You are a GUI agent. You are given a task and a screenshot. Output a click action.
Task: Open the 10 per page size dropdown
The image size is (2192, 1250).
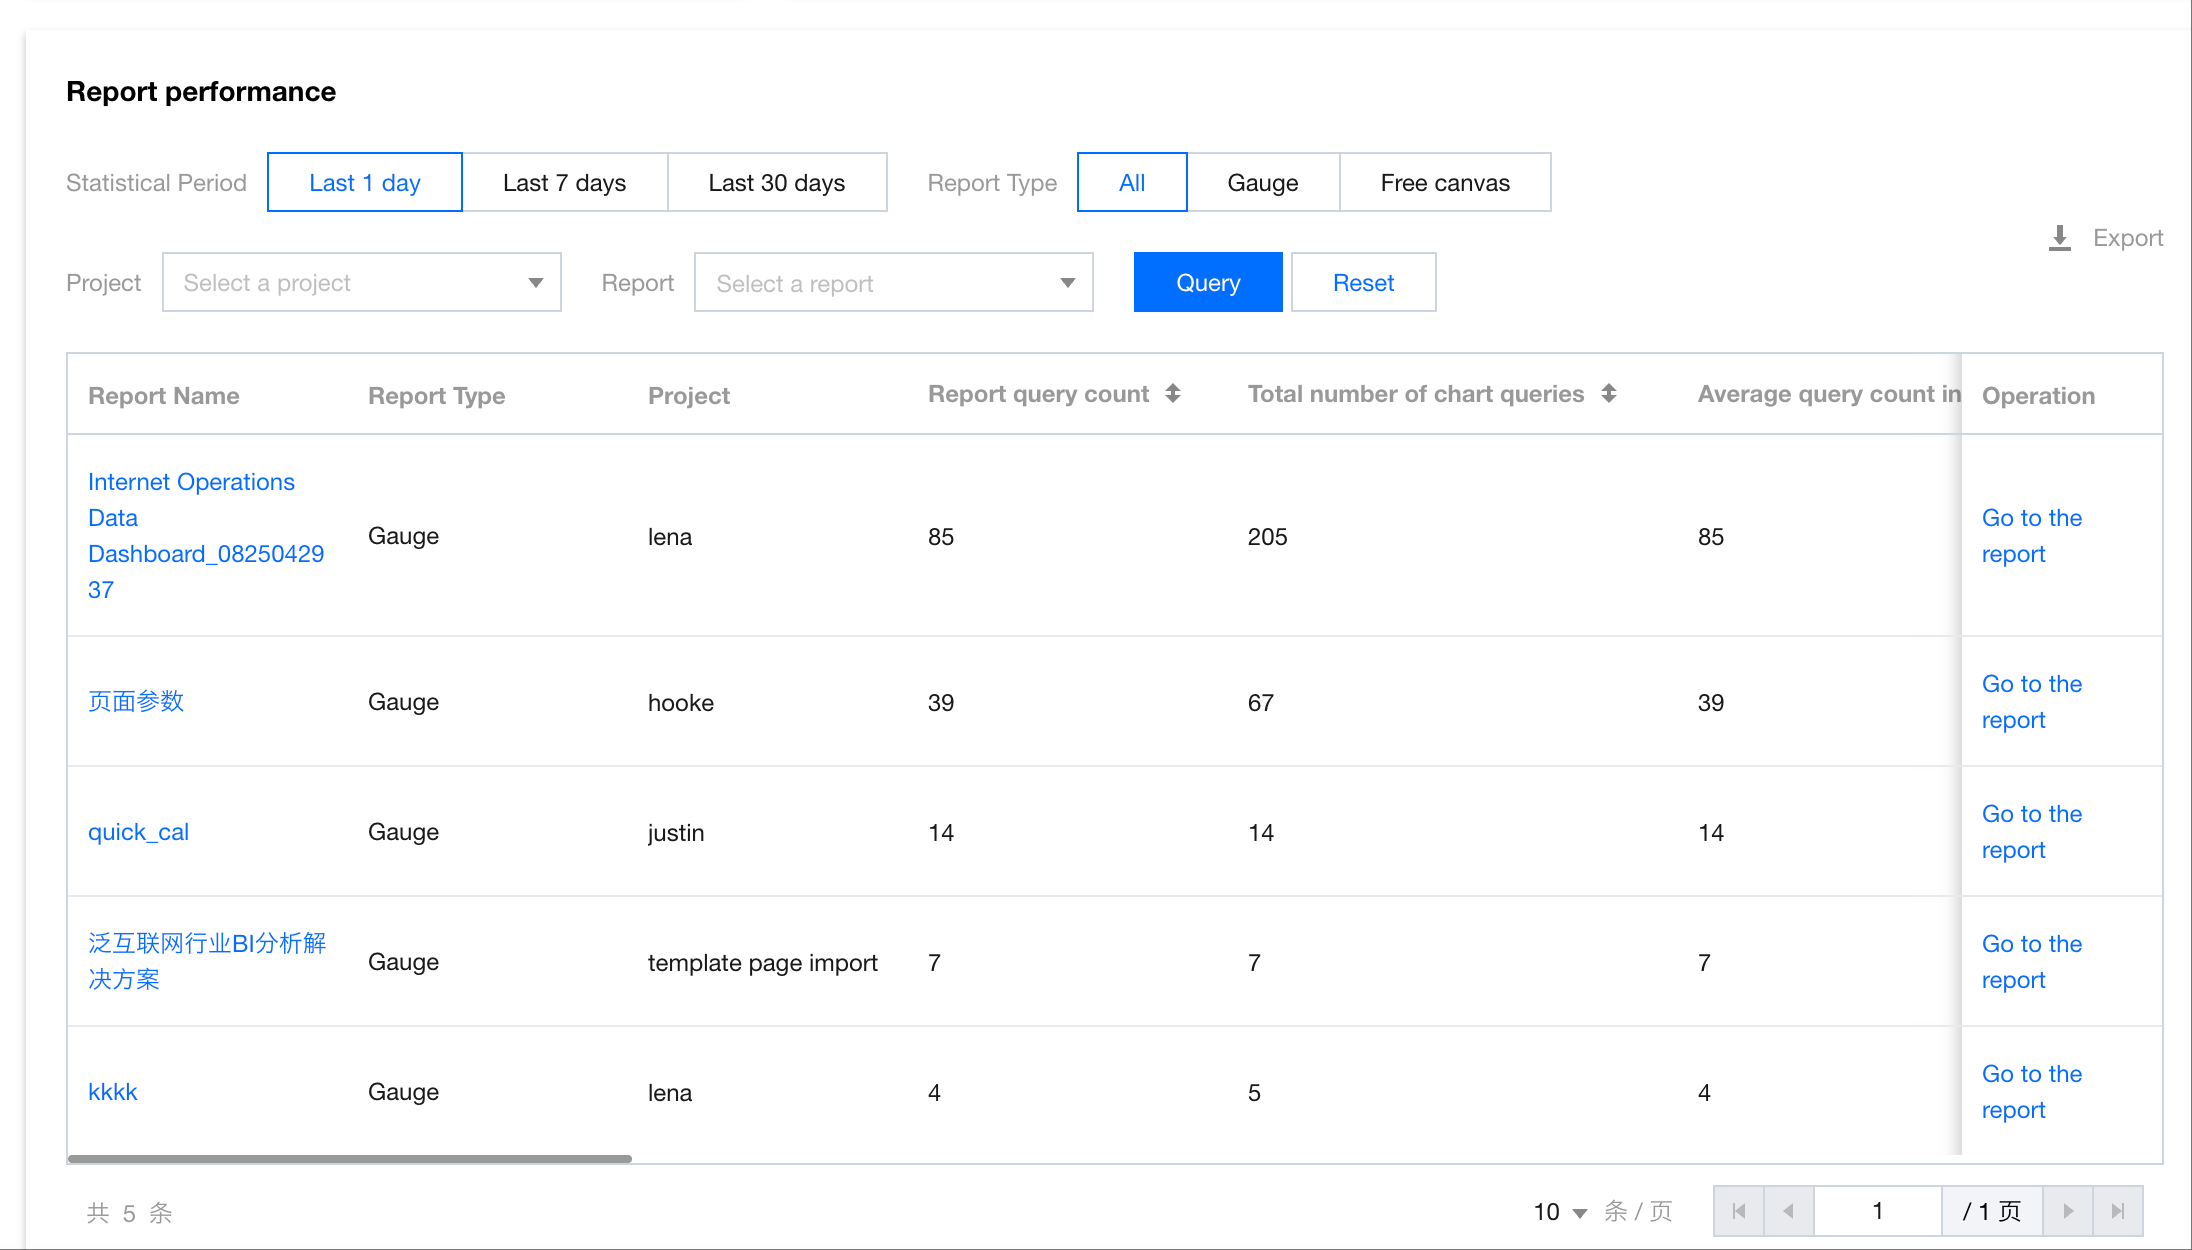pyautogui.click(x=1560, y=1212)
